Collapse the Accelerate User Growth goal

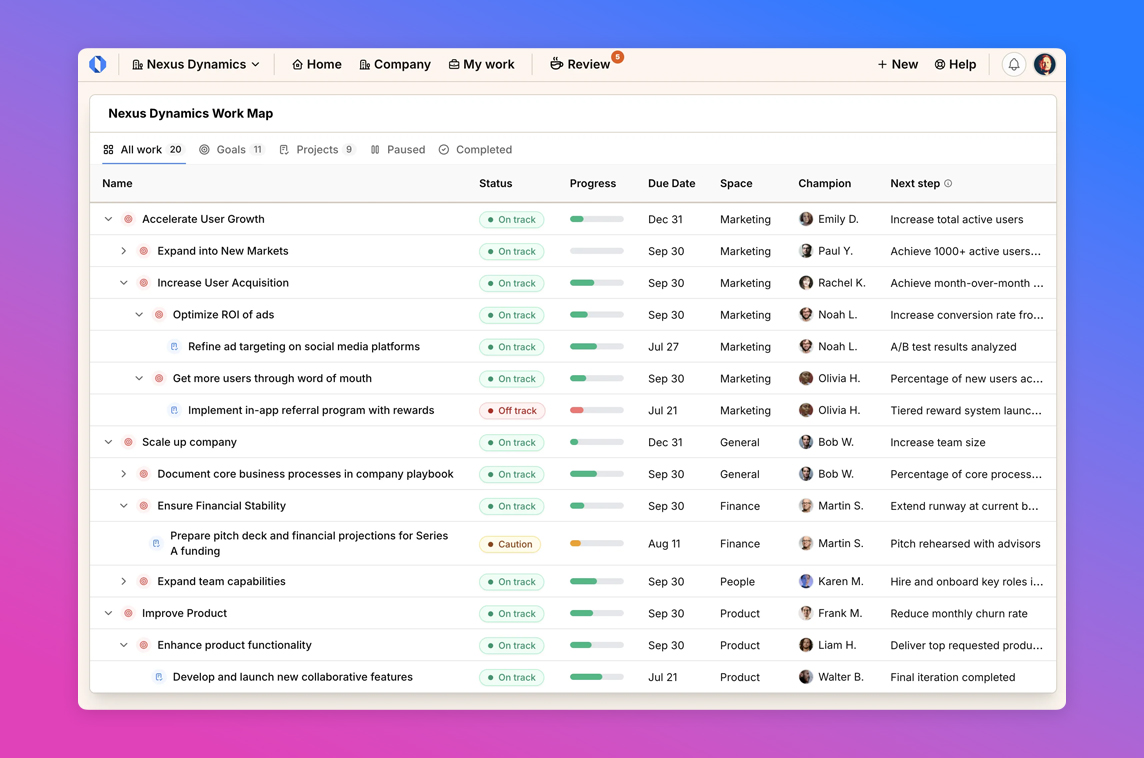(109, 219)
